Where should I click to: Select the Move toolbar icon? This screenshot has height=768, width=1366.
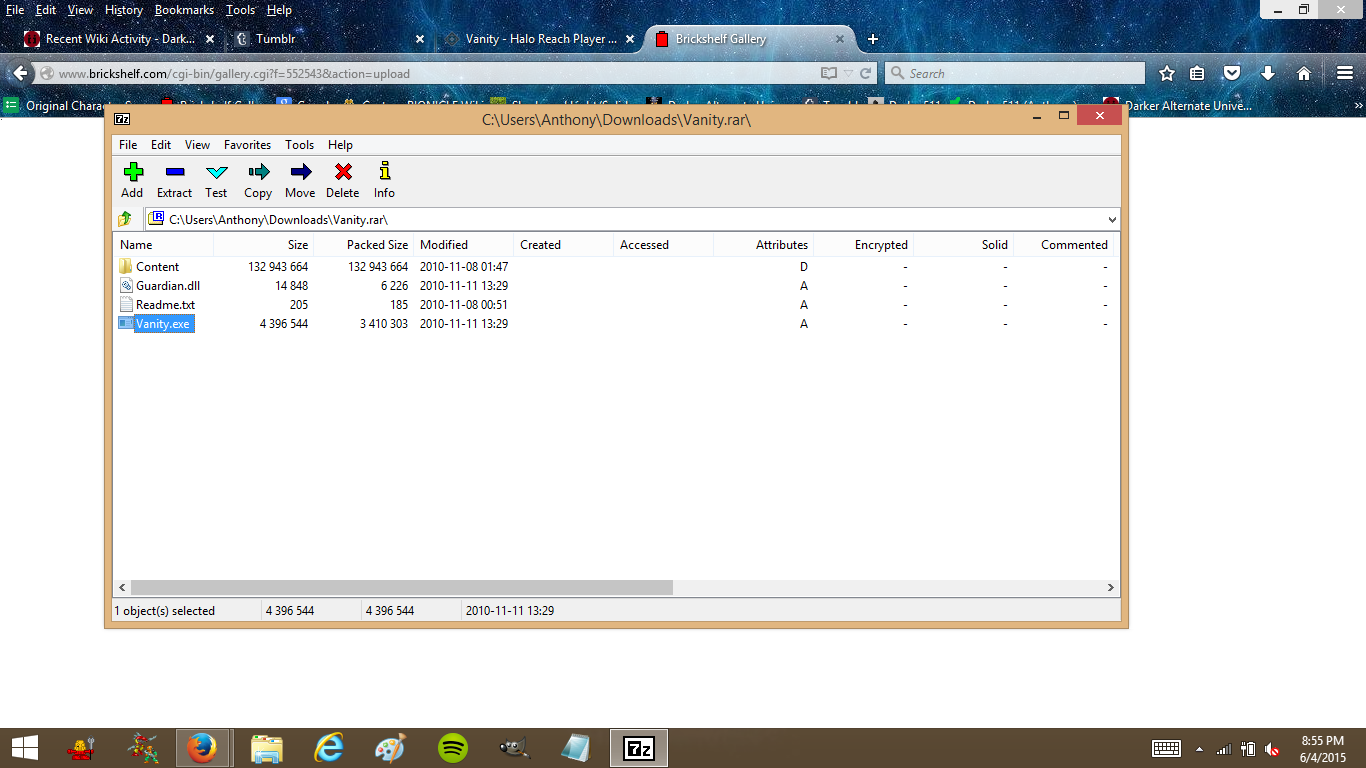(x=300, y=172)
